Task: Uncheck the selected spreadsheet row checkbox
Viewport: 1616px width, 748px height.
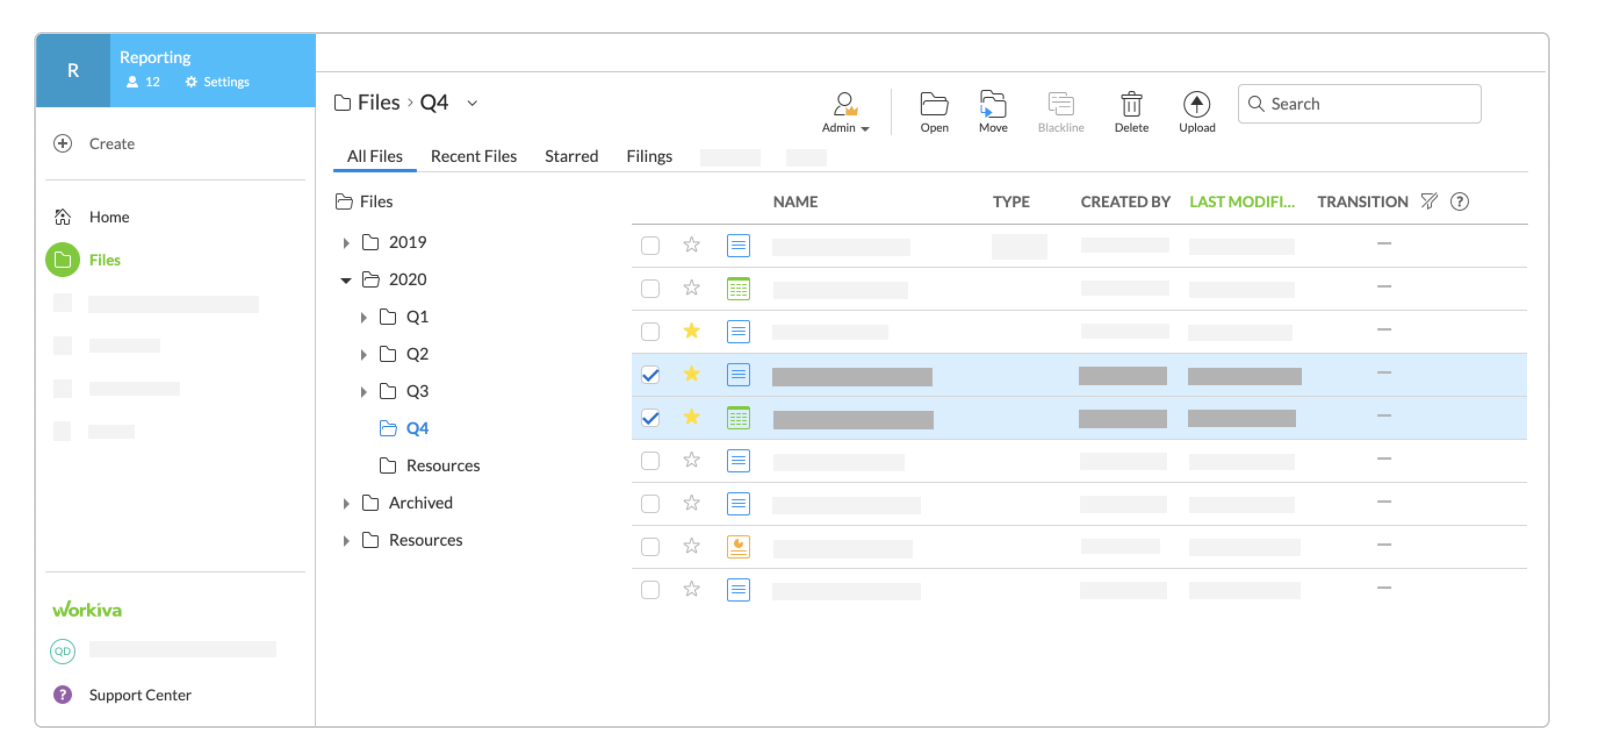Action: (650, 418)
